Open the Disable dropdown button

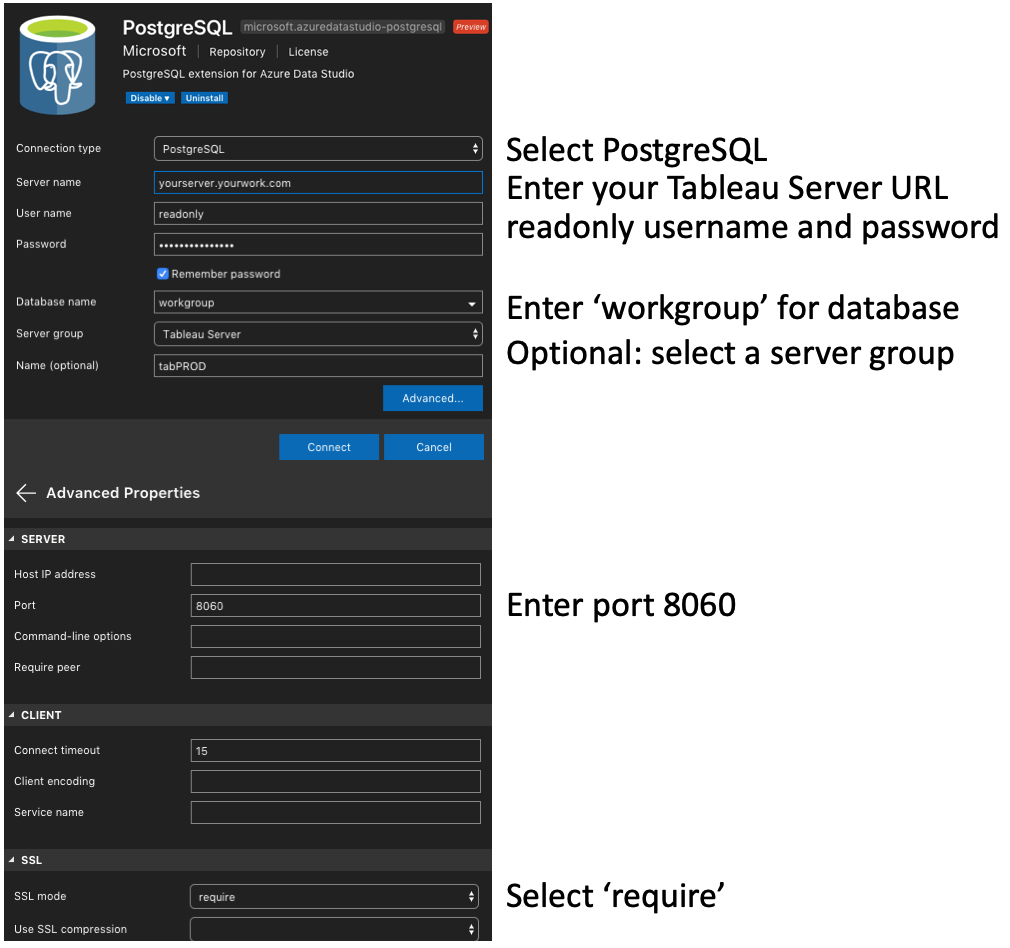tap(150, 98)
